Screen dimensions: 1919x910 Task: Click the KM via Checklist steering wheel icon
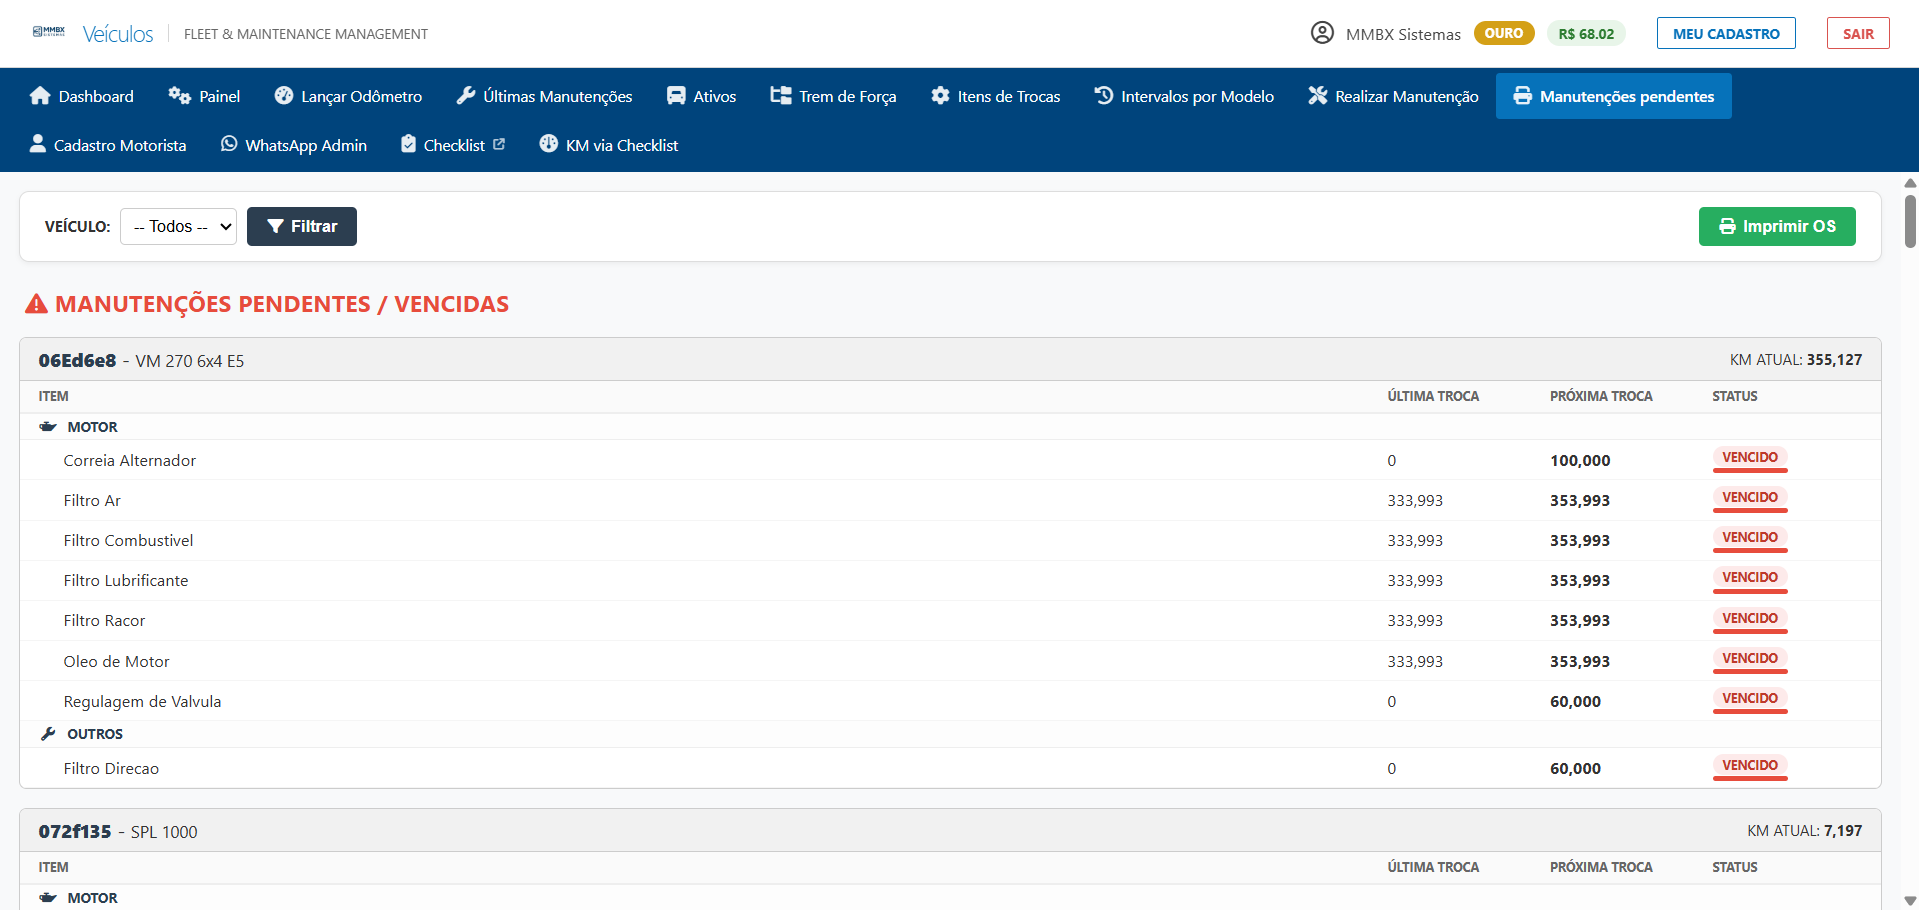coord(548,144)
